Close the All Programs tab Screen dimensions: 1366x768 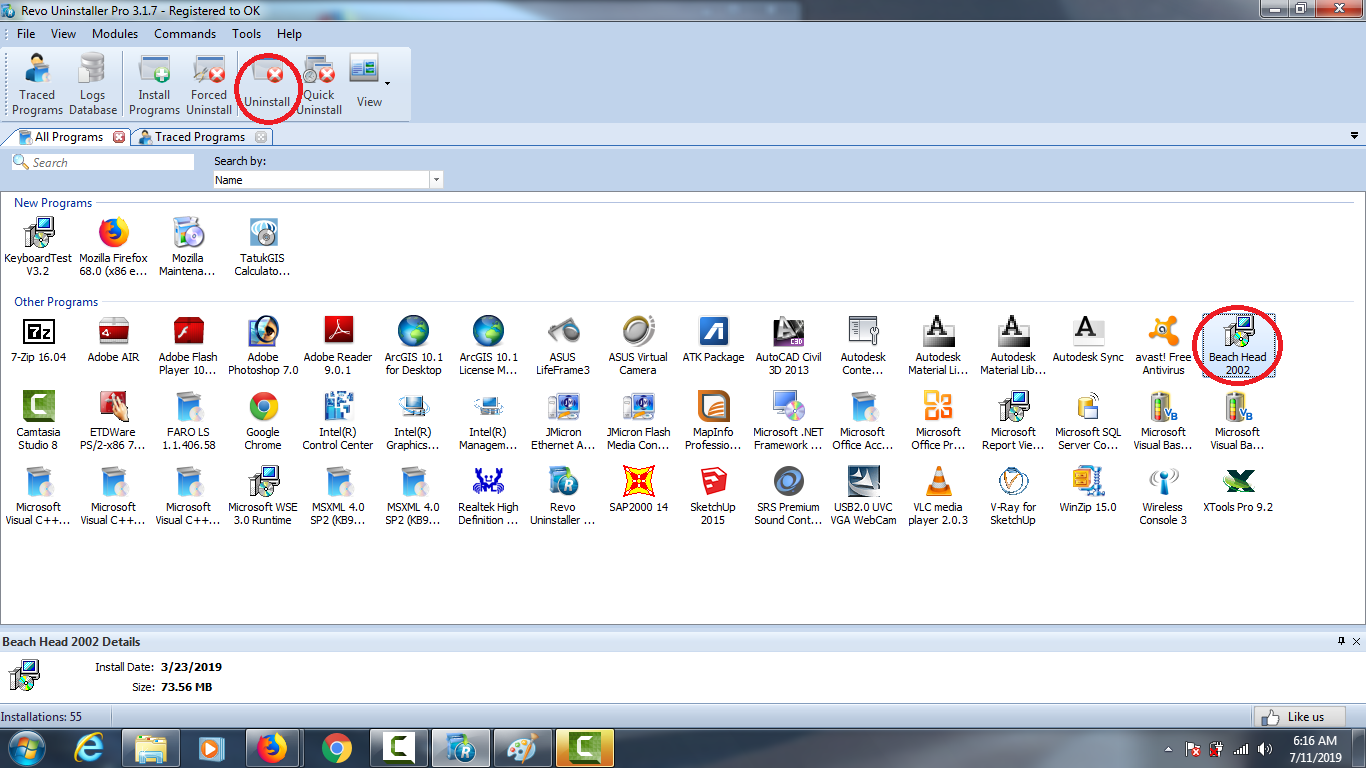(x=119, y=137)
